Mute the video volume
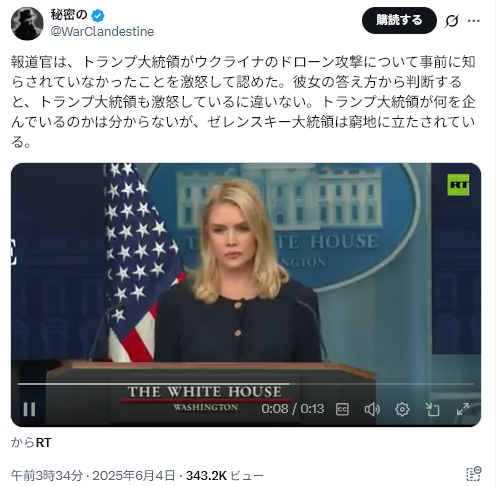The width and height of the screenshot is (497, 486). coord(372,409)
